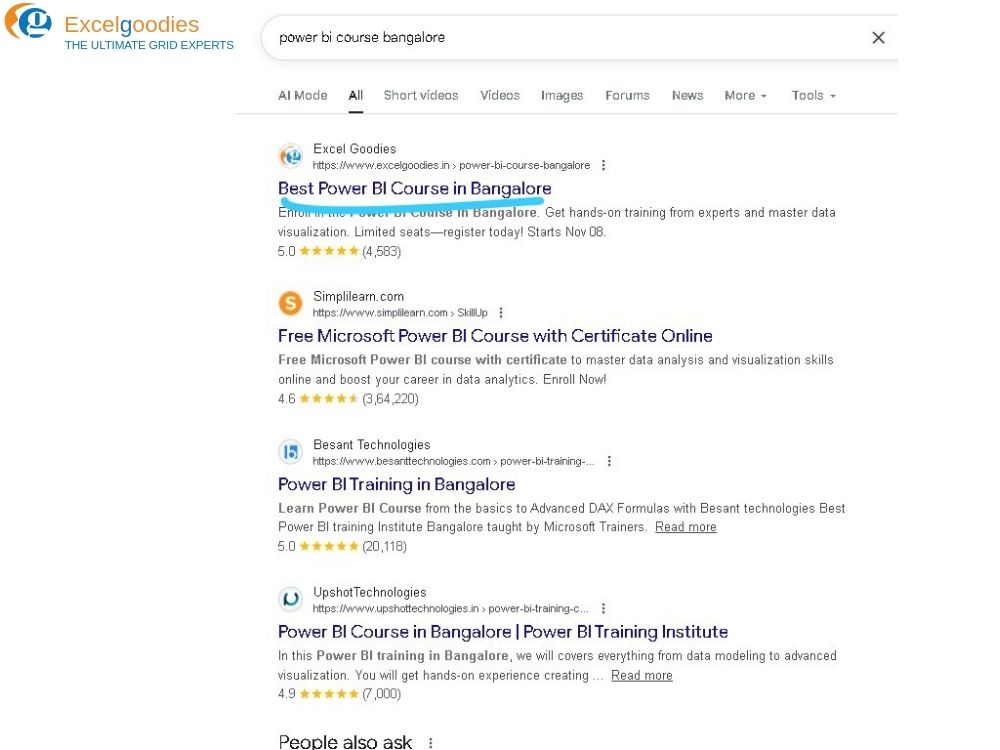
Task: Switch to the AI Mode tab
Action: pyautogui.click(x=302, y=96)
